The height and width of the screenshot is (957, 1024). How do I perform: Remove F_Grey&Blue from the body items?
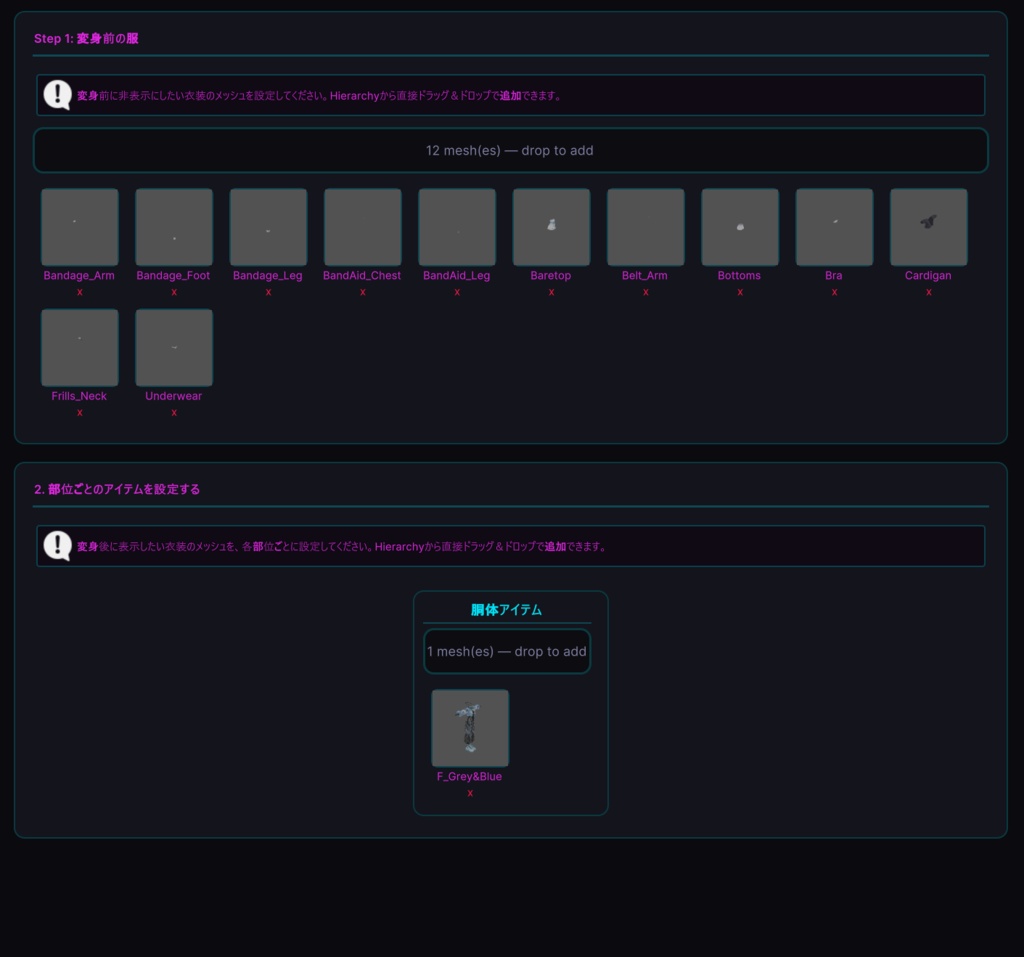pyautogui.click(x=470, y=793)
